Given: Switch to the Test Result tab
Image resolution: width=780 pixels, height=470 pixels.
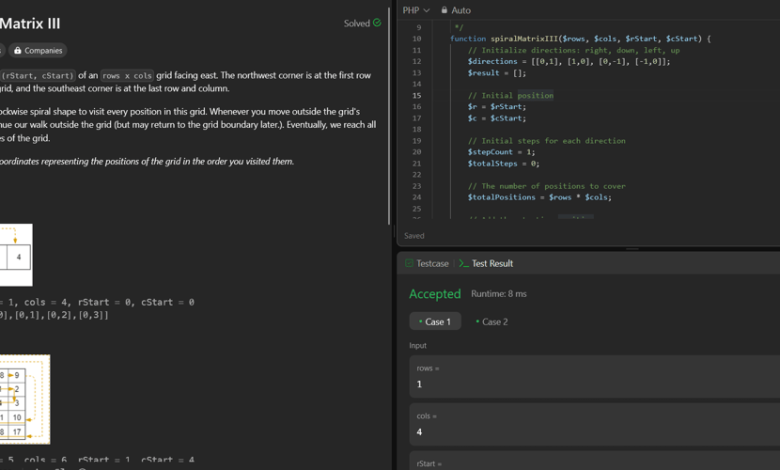Looking at the screenshot, I should coord(486,263).
